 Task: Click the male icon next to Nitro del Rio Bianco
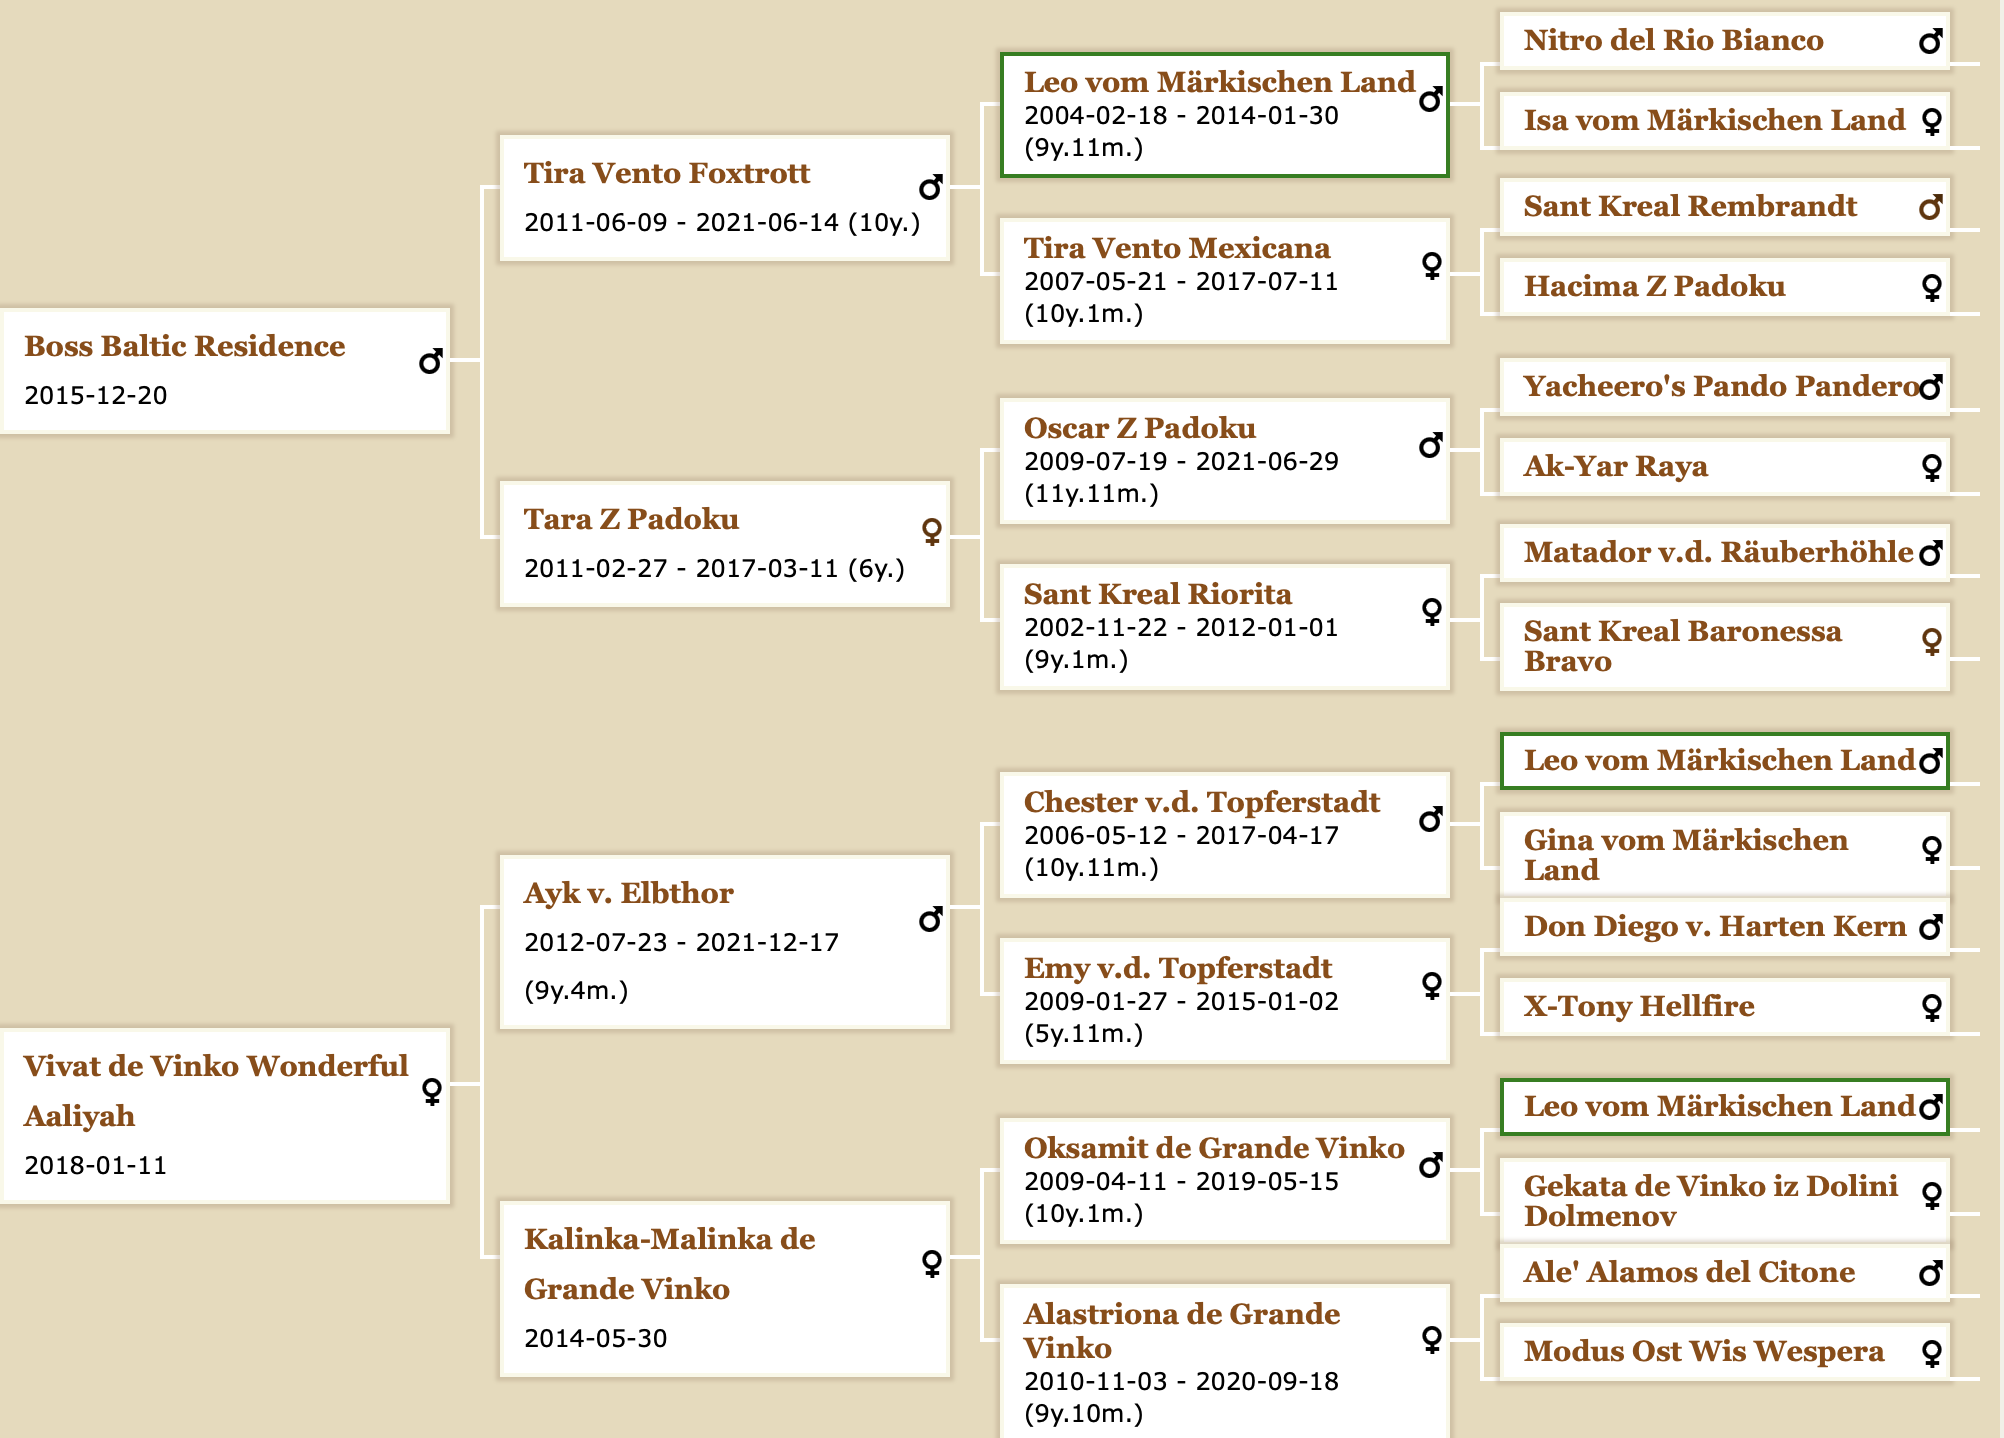(x=1931, y=41)
